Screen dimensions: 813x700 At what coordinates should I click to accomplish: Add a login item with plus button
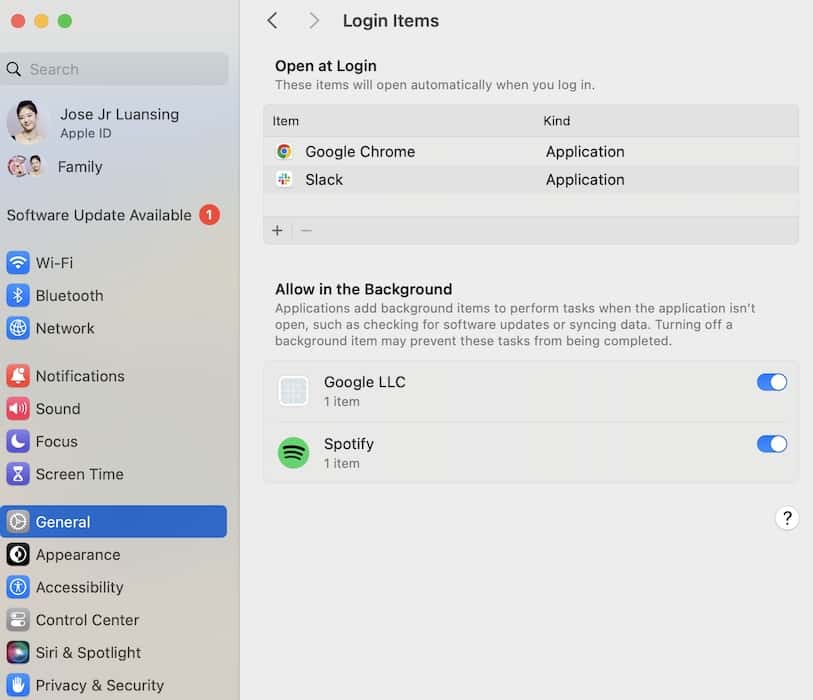point(277,231)
